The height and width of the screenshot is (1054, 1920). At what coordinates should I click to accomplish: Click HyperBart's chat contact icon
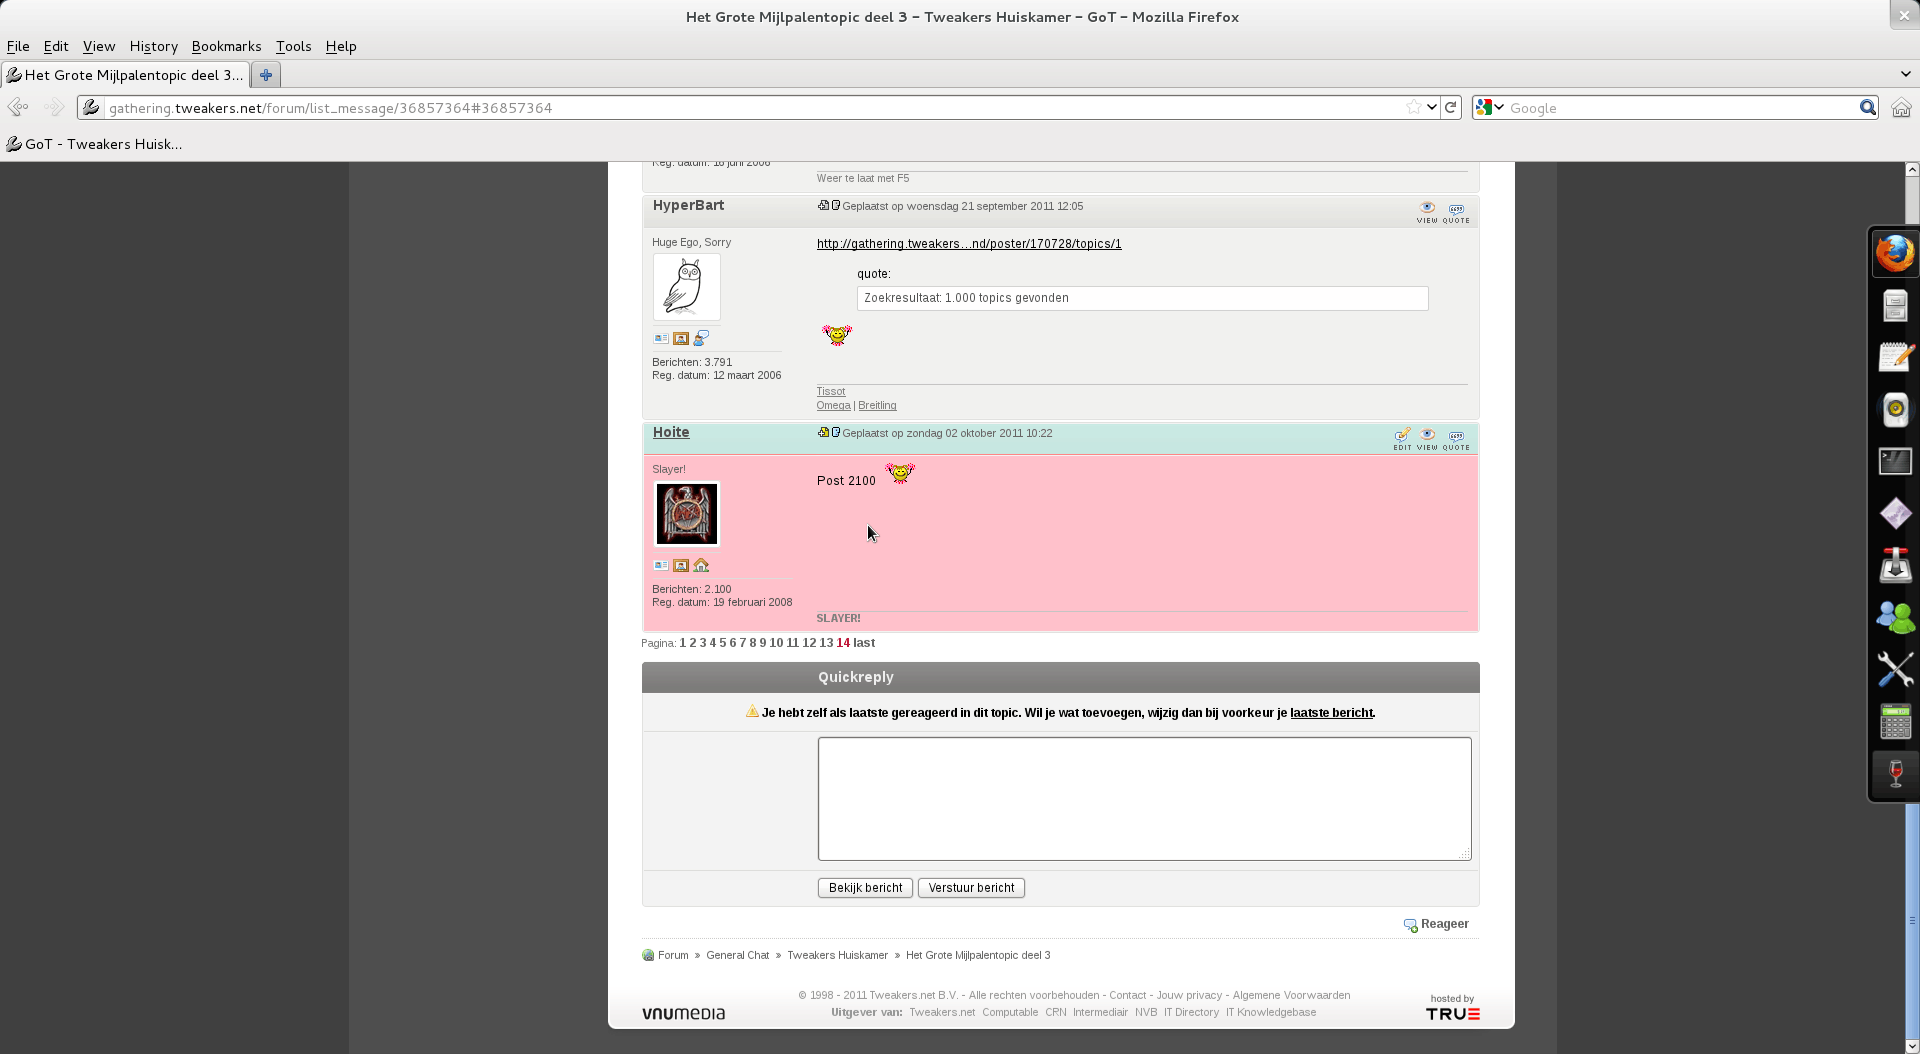[701, 339]
